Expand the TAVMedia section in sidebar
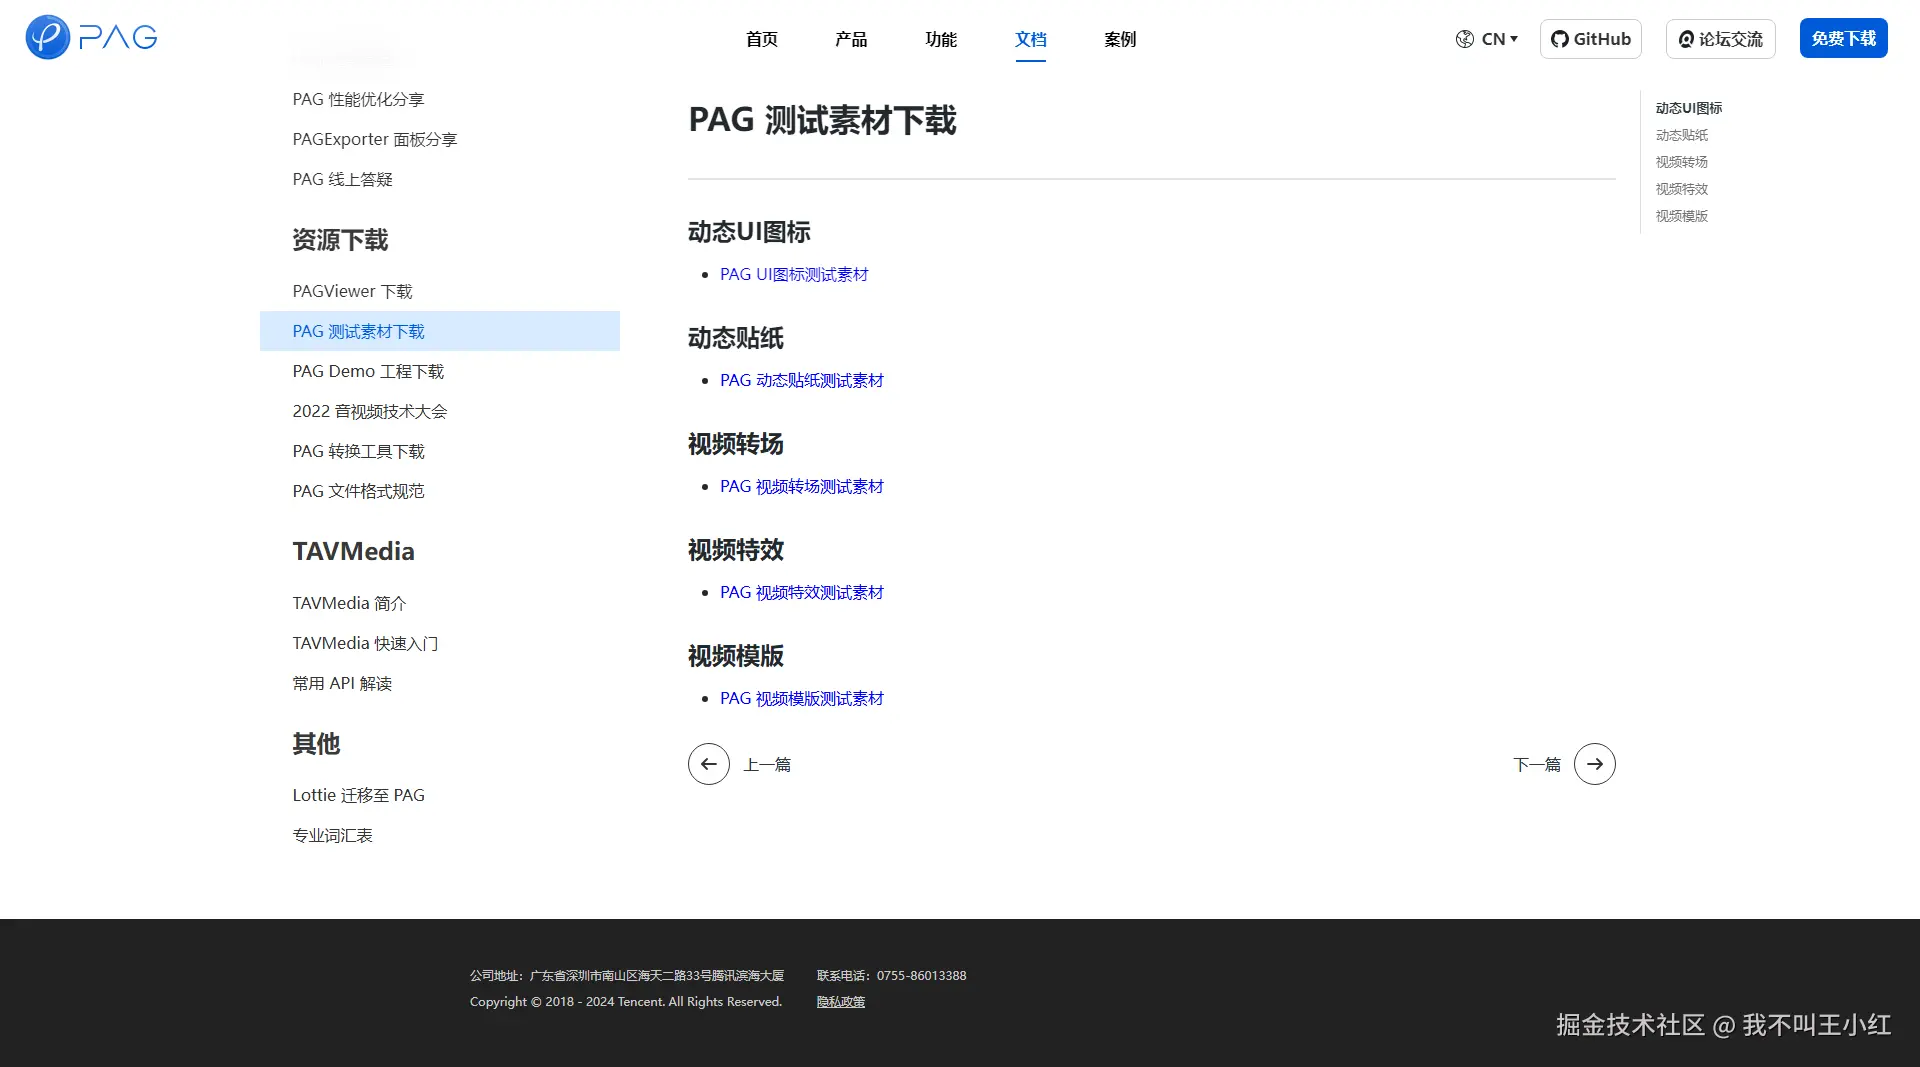The image size is (1920, 1067). (353, 551)
